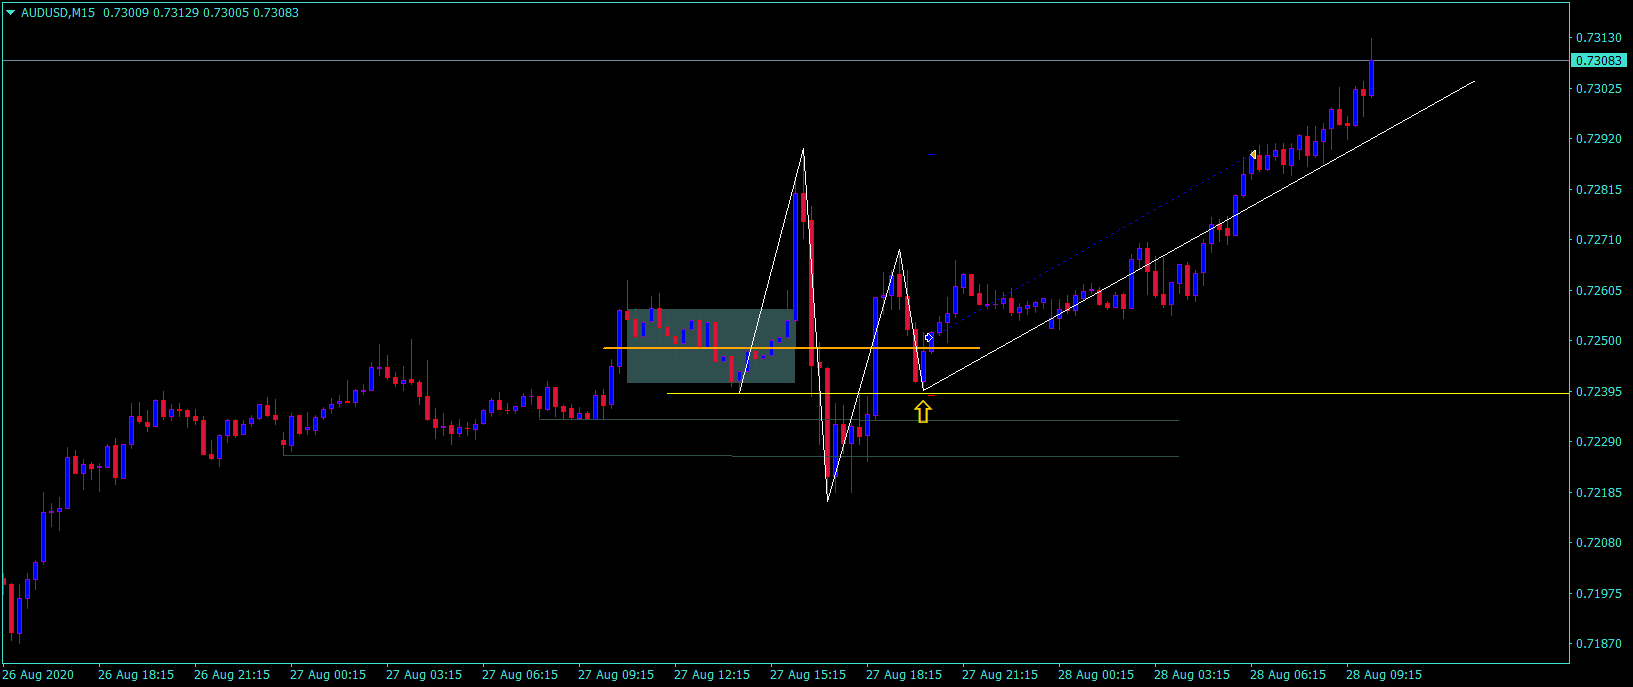Click the 28 Aug 06:15 time label
This screenshot has height=687, width=1633.
coord(1288,675)
